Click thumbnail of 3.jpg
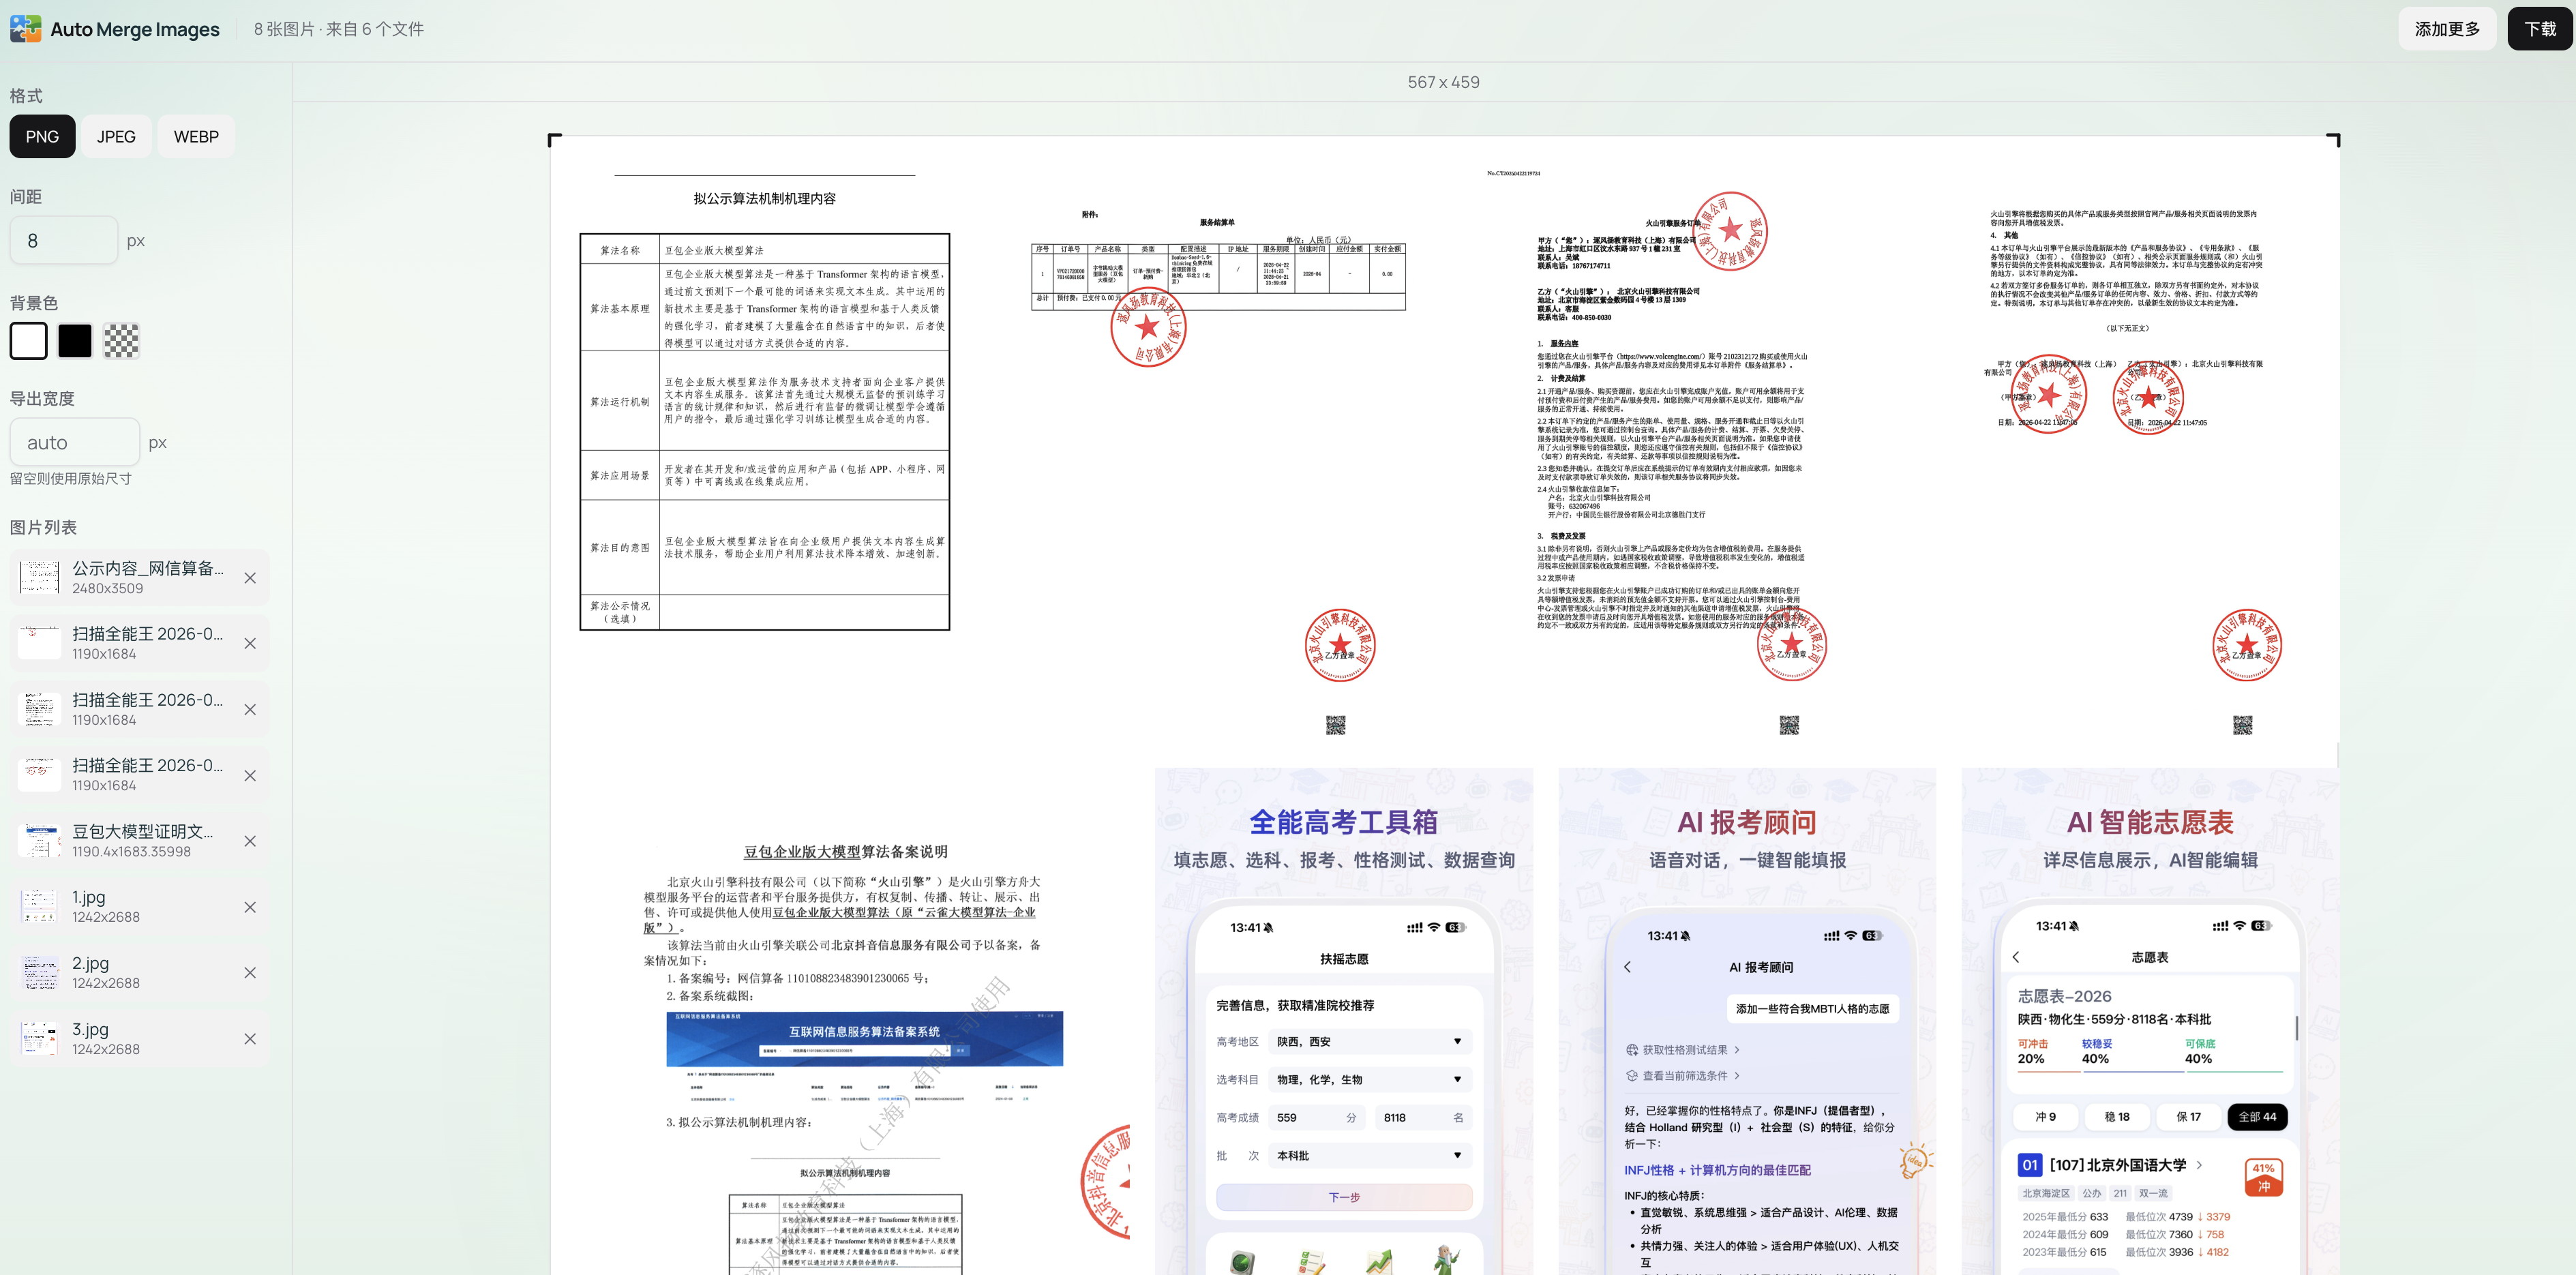Image resolution: width=2576 pixels, height=1275 pixels. click(x=39, y=1039)
